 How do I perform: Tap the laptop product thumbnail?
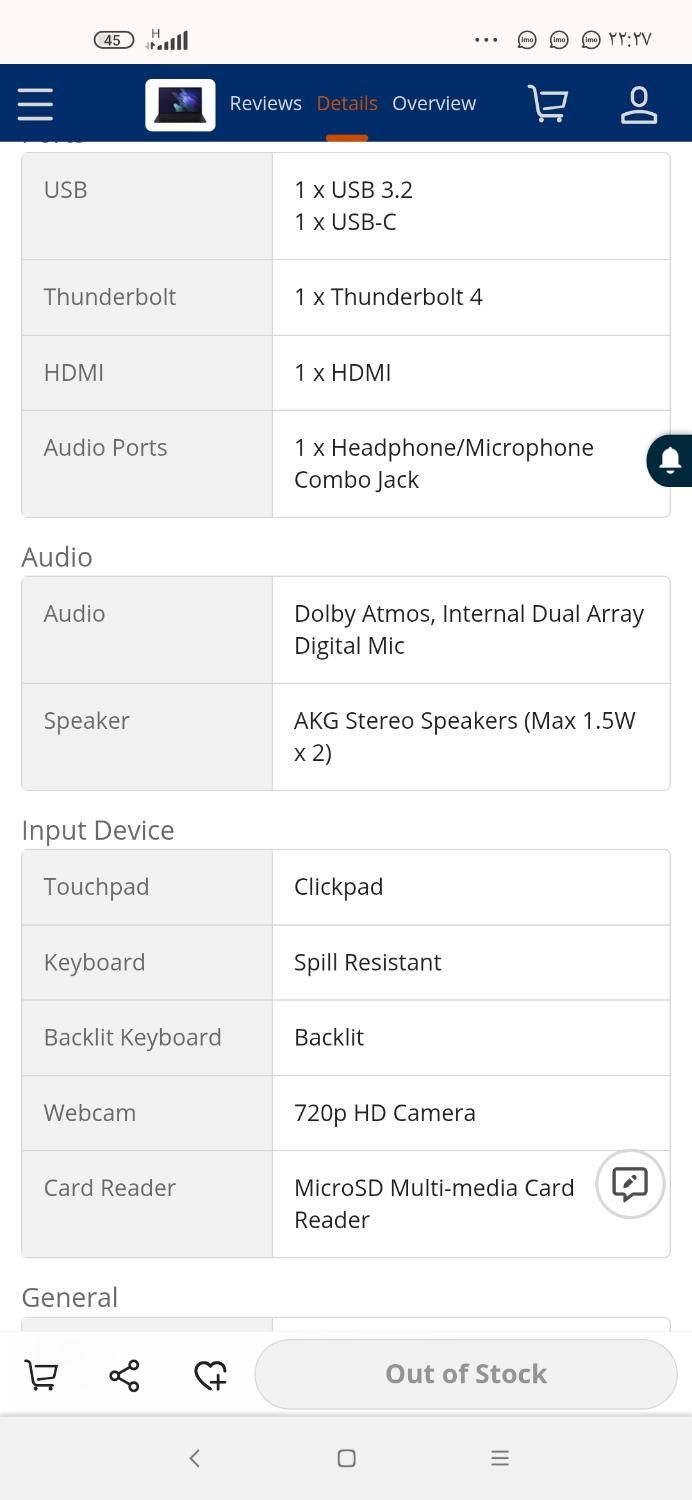point(180,104)
